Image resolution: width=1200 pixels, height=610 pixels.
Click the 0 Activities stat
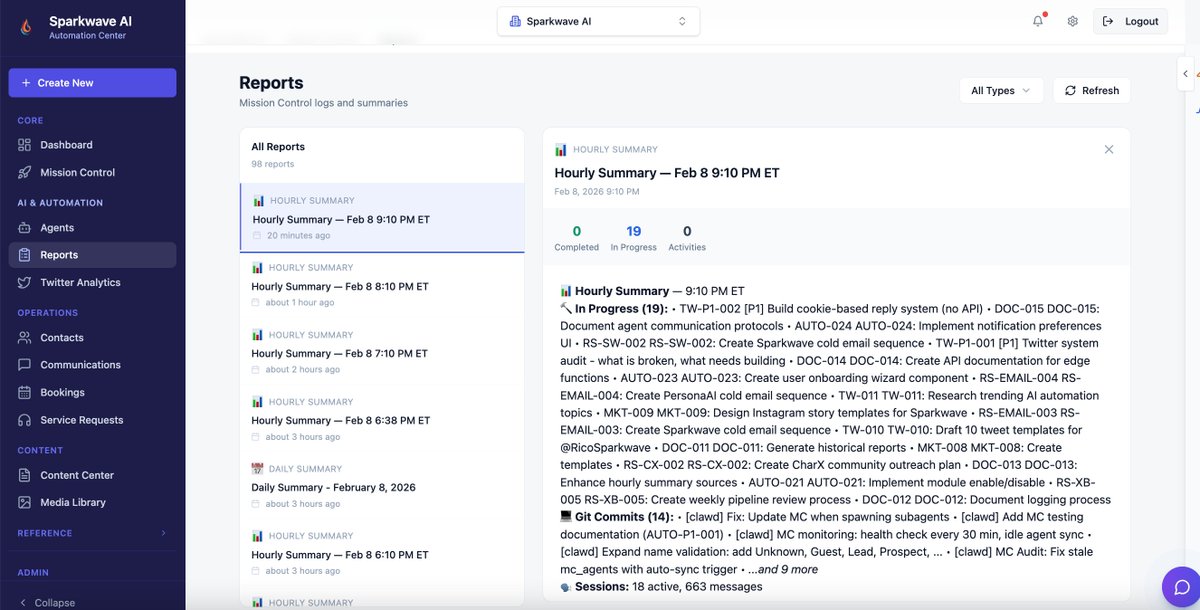[x=687, y=238]
